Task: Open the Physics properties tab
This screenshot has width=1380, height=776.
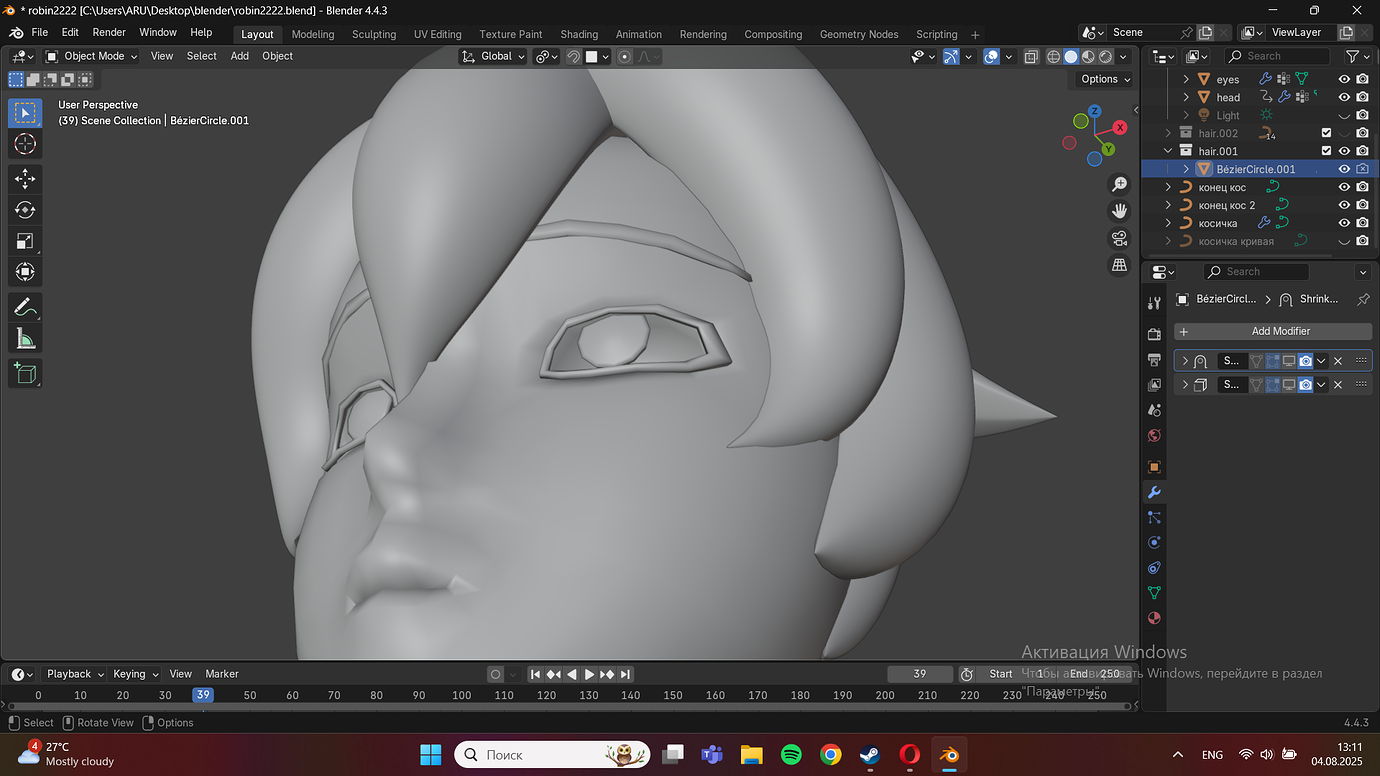Action: [x=1154, y=542]
